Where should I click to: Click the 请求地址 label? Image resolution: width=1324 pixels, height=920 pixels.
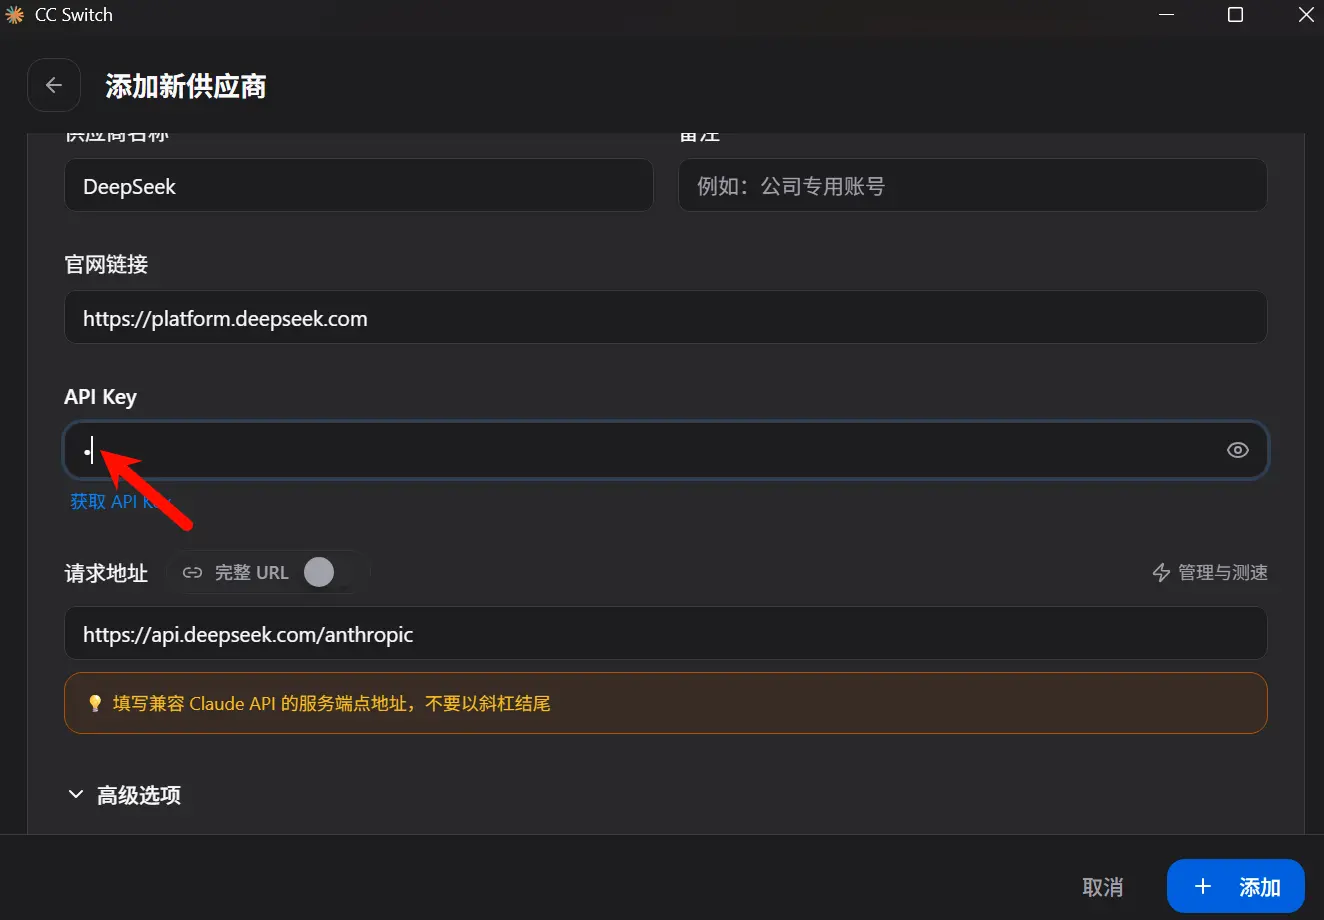click(106, 573)
